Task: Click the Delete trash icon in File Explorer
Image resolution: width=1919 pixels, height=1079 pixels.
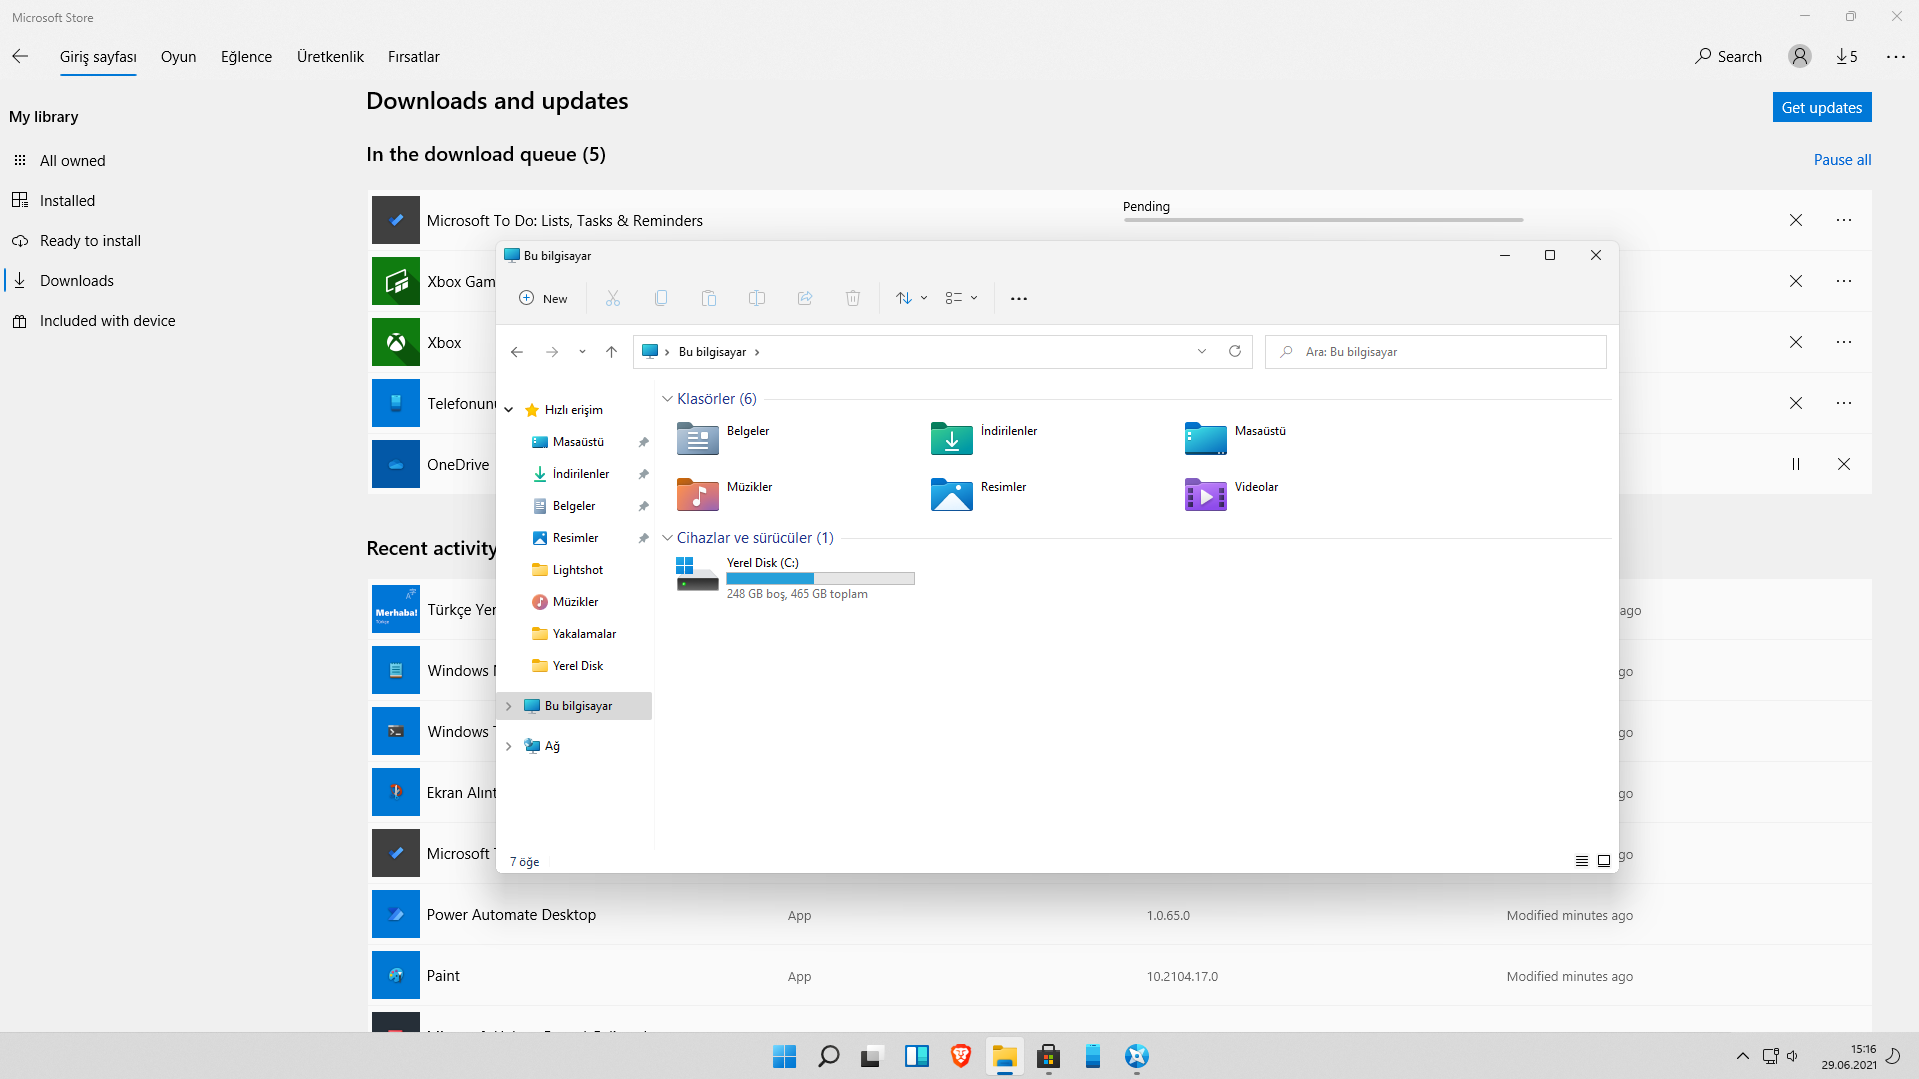Action: coord(853,298)
